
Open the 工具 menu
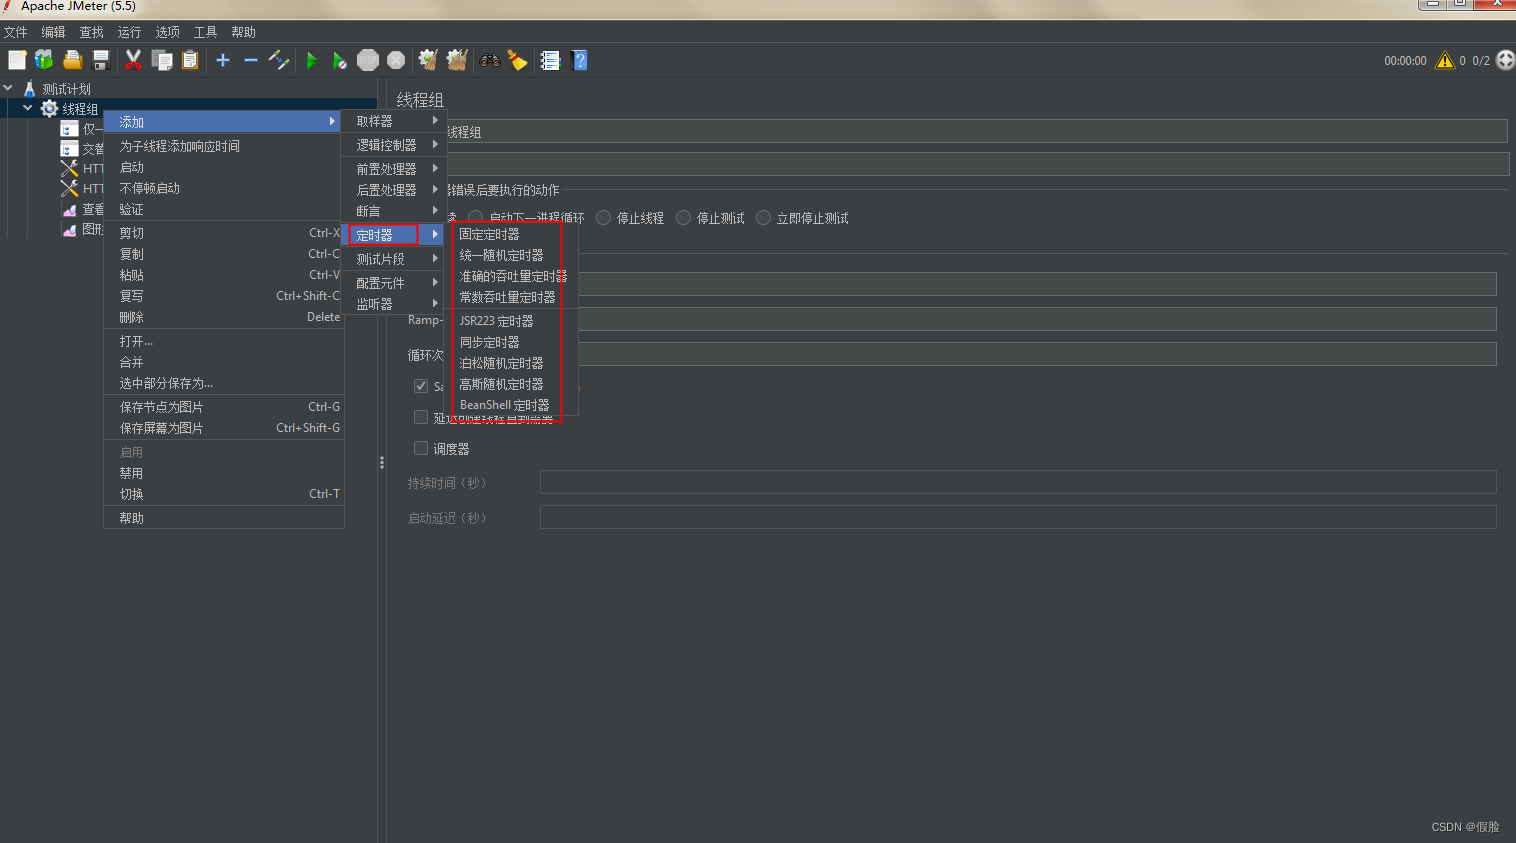[206, 32]
